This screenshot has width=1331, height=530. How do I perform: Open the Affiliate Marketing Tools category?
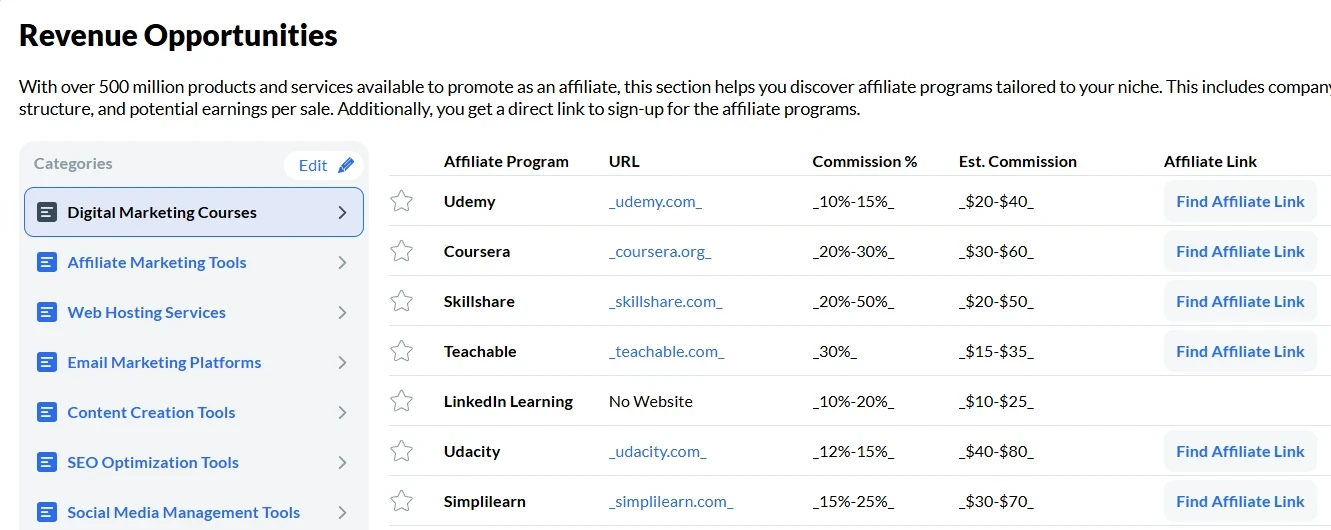tap(157, 262)
